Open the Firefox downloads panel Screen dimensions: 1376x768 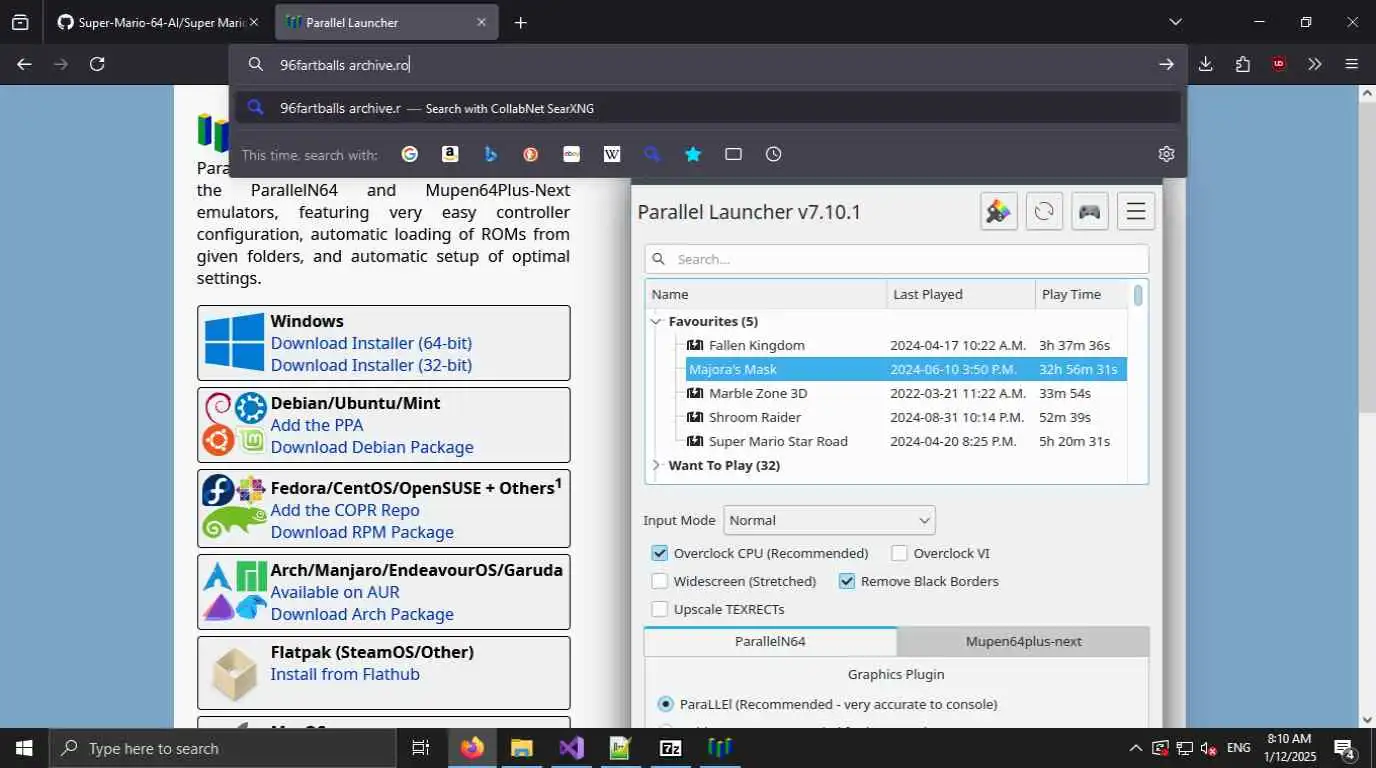point(1206,64)
